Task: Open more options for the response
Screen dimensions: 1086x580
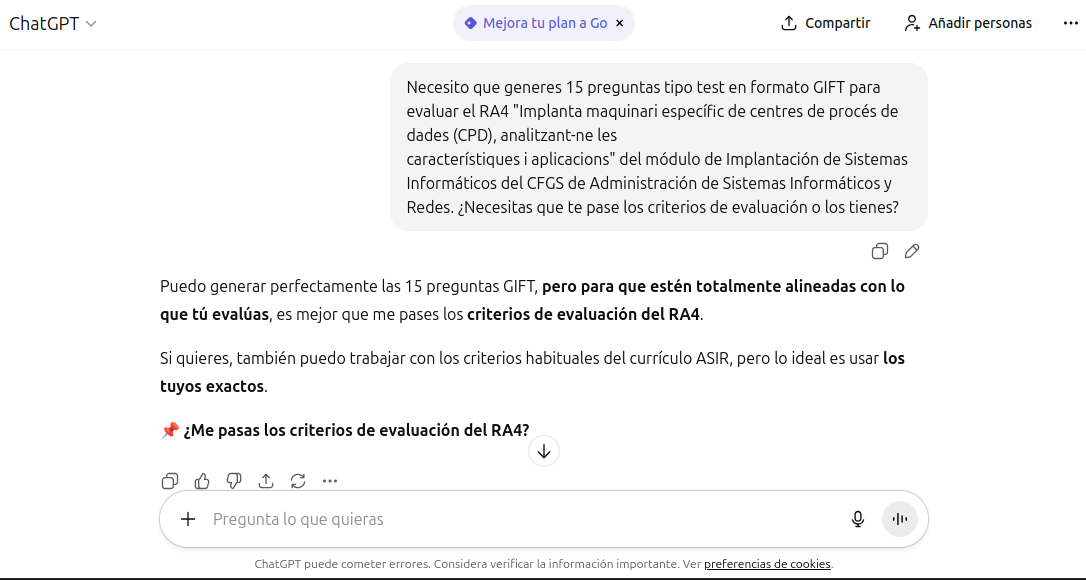Action: tap(330, 481)
